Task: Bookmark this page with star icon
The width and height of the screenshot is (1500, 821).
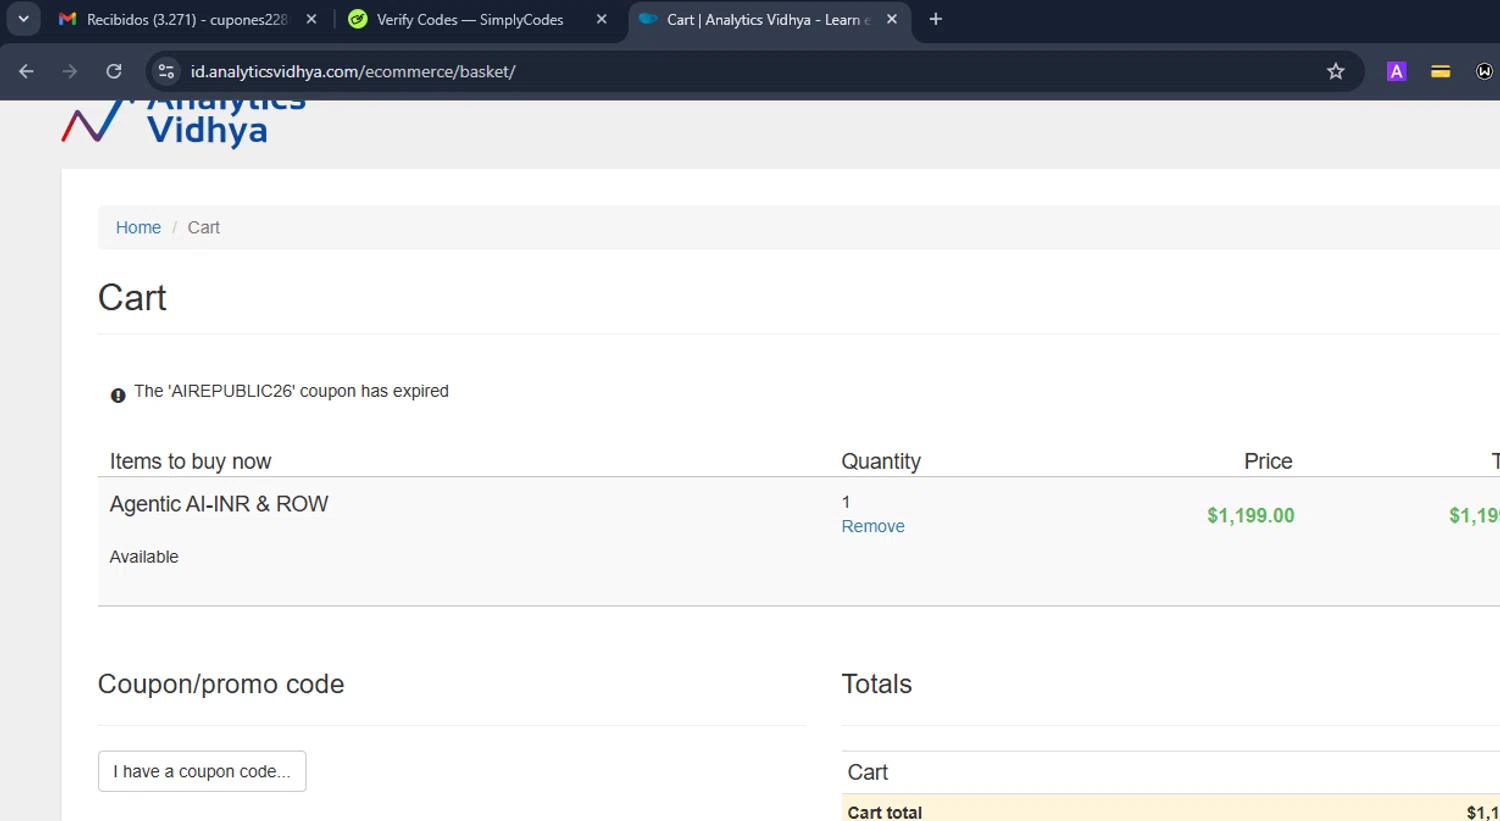Action: pos(1335,71)
